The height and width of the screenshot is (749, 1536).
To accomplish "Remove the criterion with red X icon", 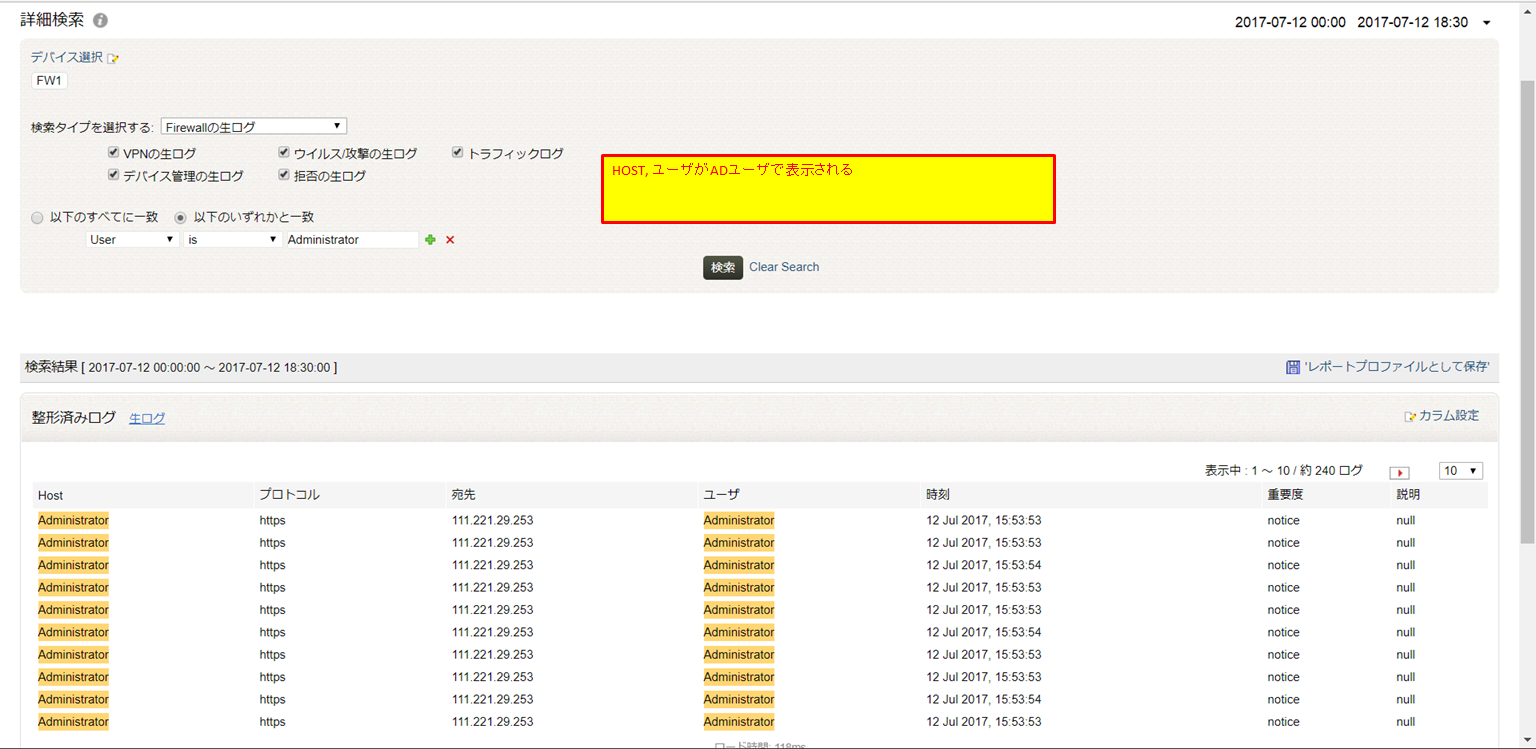I will click(450, 240).
